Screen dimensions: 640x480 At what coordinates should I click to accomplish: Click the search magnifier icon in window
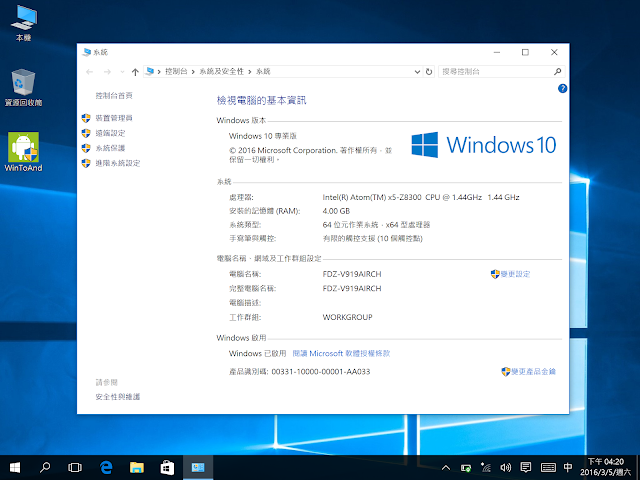[558, 71]
